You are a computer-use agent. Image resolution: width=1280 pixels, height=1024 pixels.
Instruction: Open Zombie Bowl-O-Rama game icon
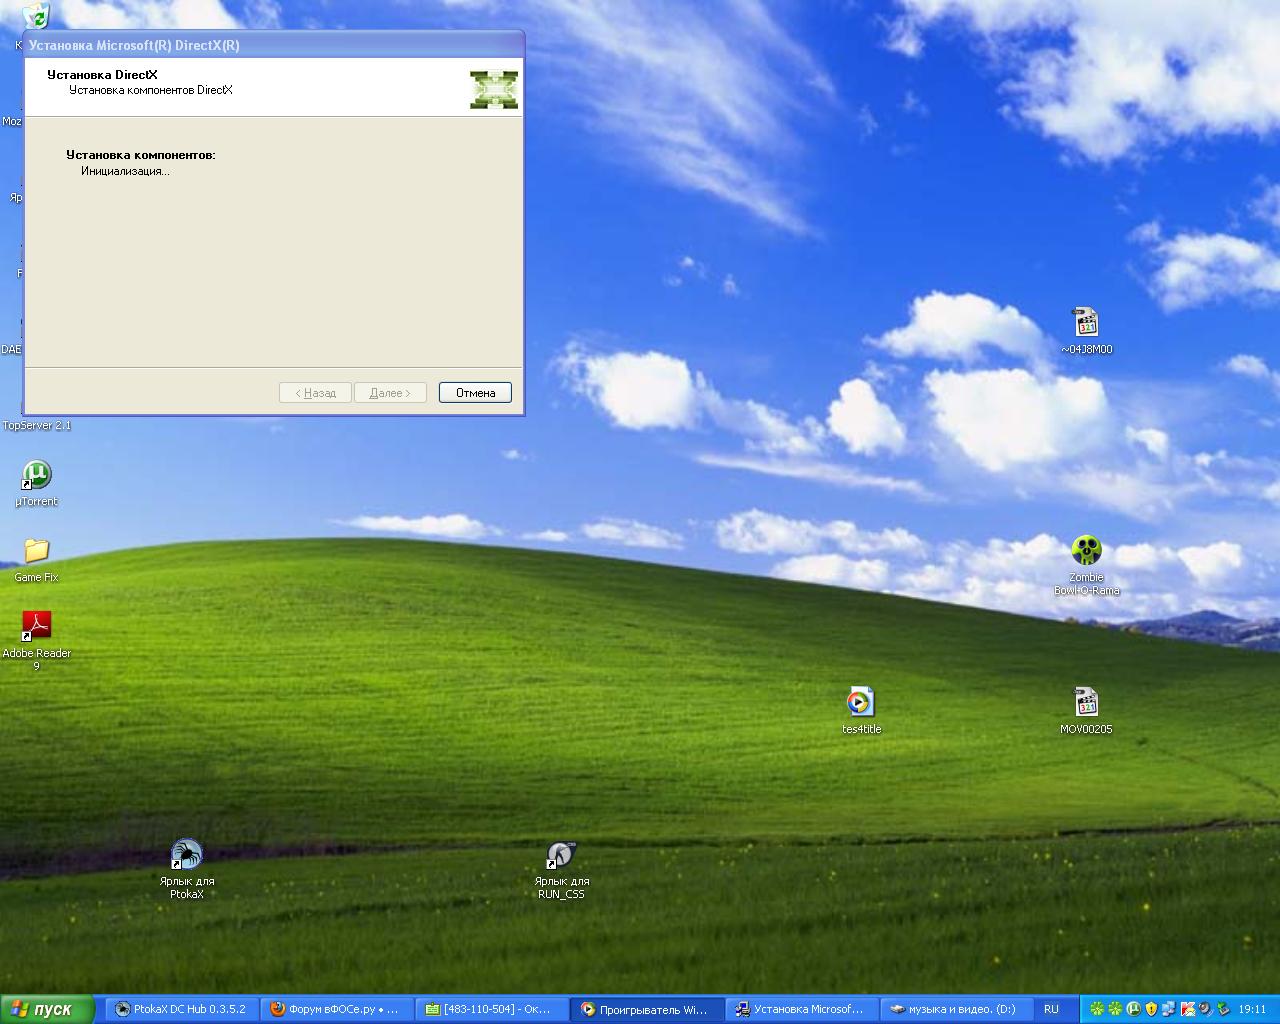[x=1086, y=551]
